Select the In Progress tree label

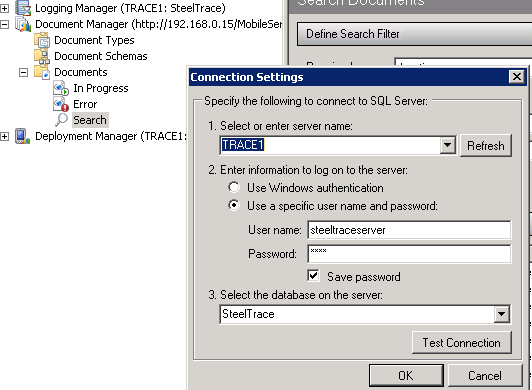point(101,88)
